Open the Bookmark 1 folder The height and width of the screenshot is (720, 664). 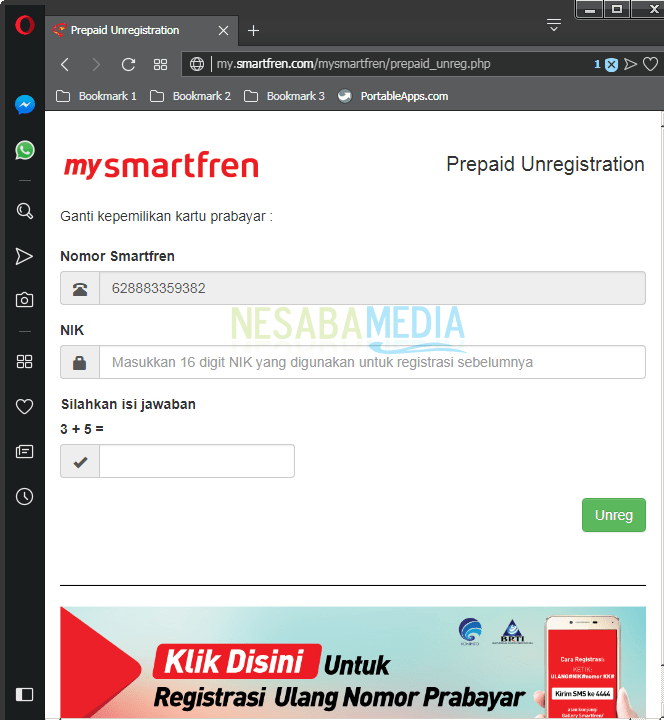[96, 96]
